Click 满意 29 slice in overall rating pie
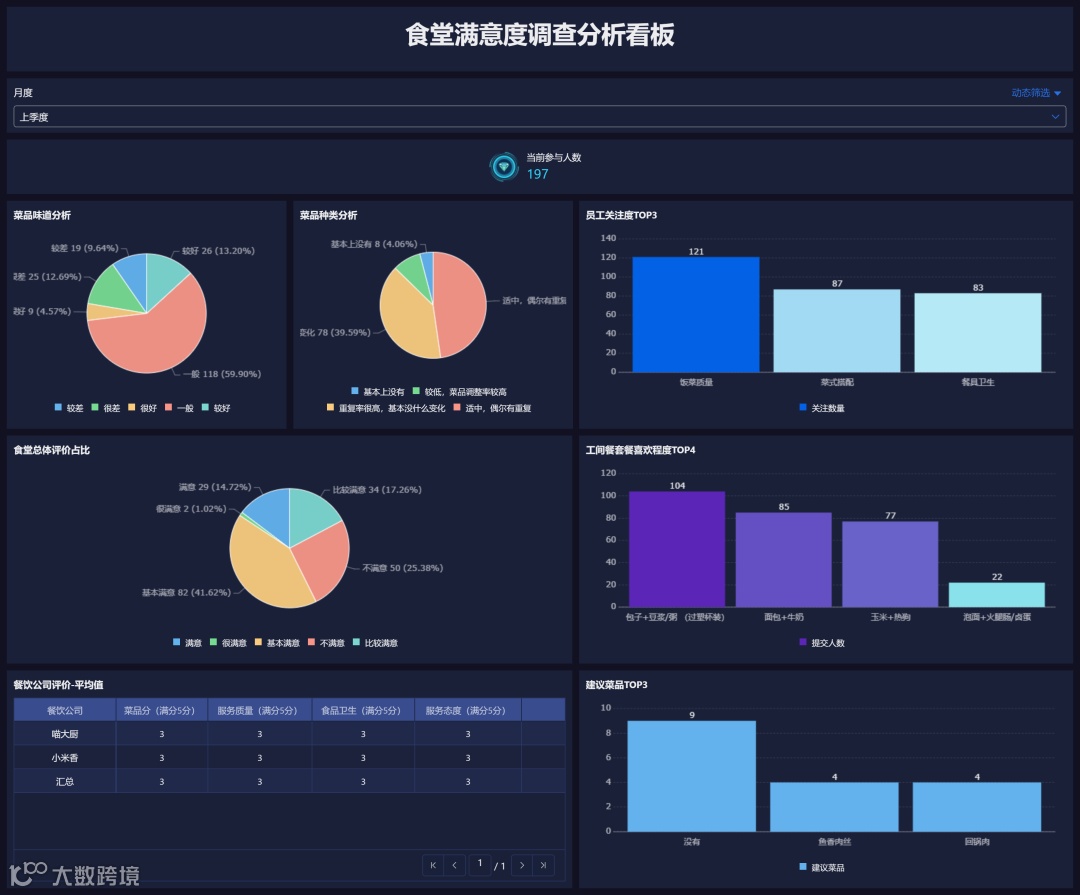 (x=271, y=513)
